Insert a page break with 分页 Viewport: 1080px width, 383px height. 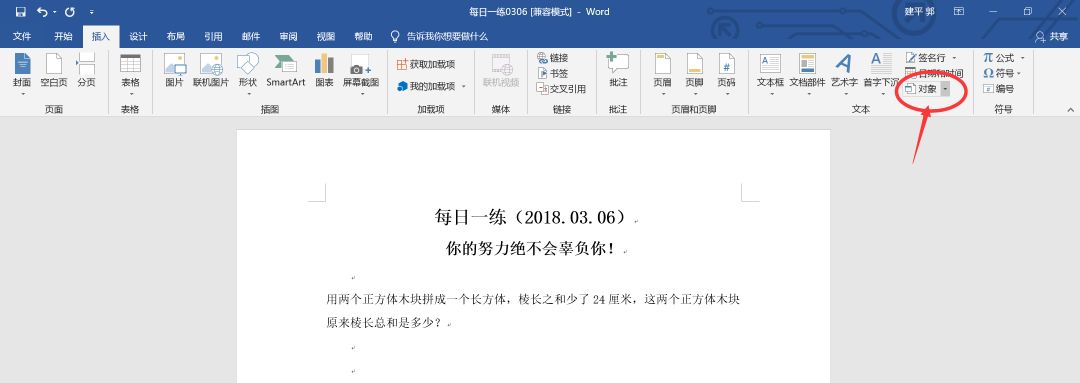tap(87, 71)
